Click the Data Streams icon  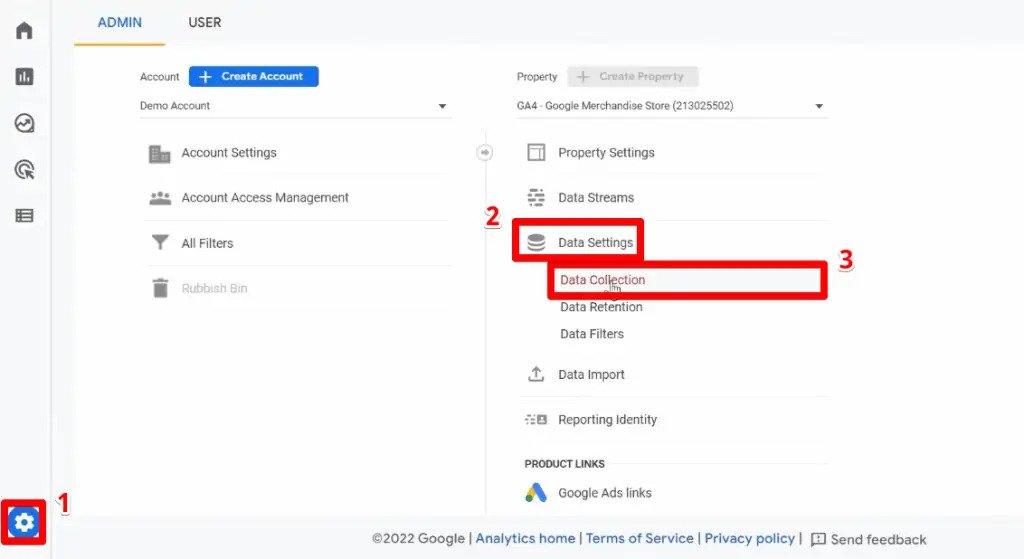tap(536, 197)
